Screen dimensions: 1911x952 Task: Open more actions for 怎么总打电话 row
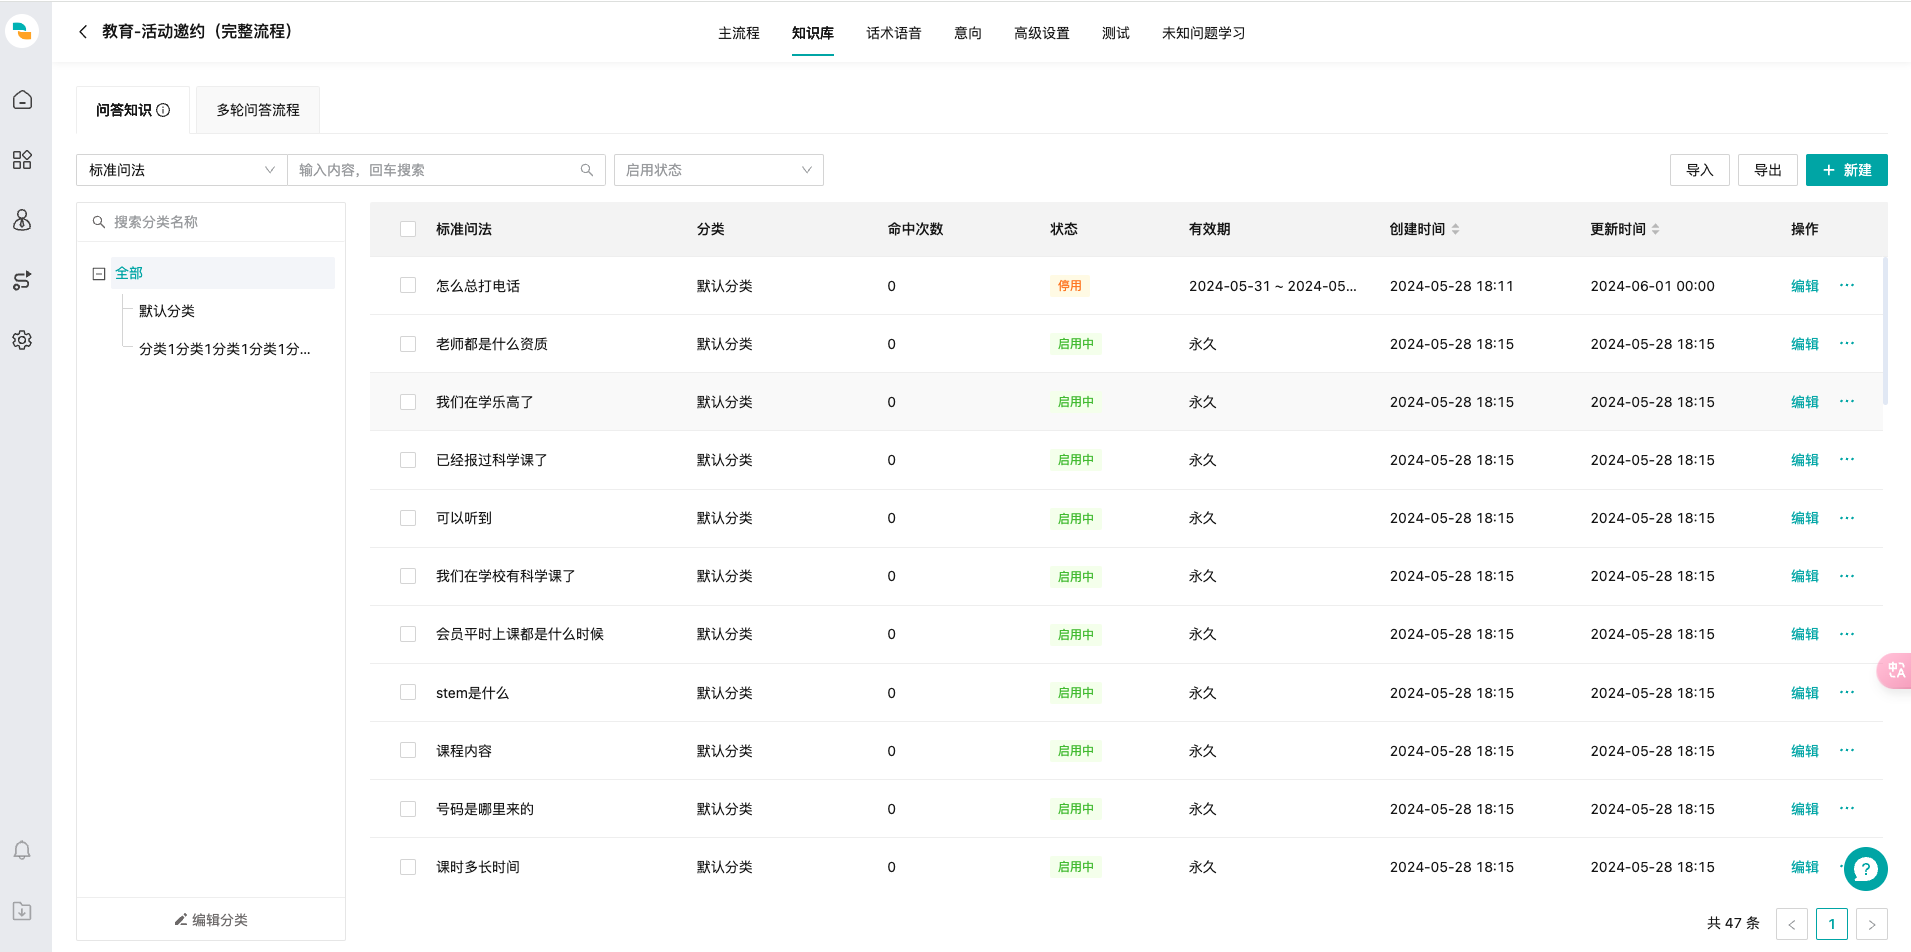click(1847, 285)
